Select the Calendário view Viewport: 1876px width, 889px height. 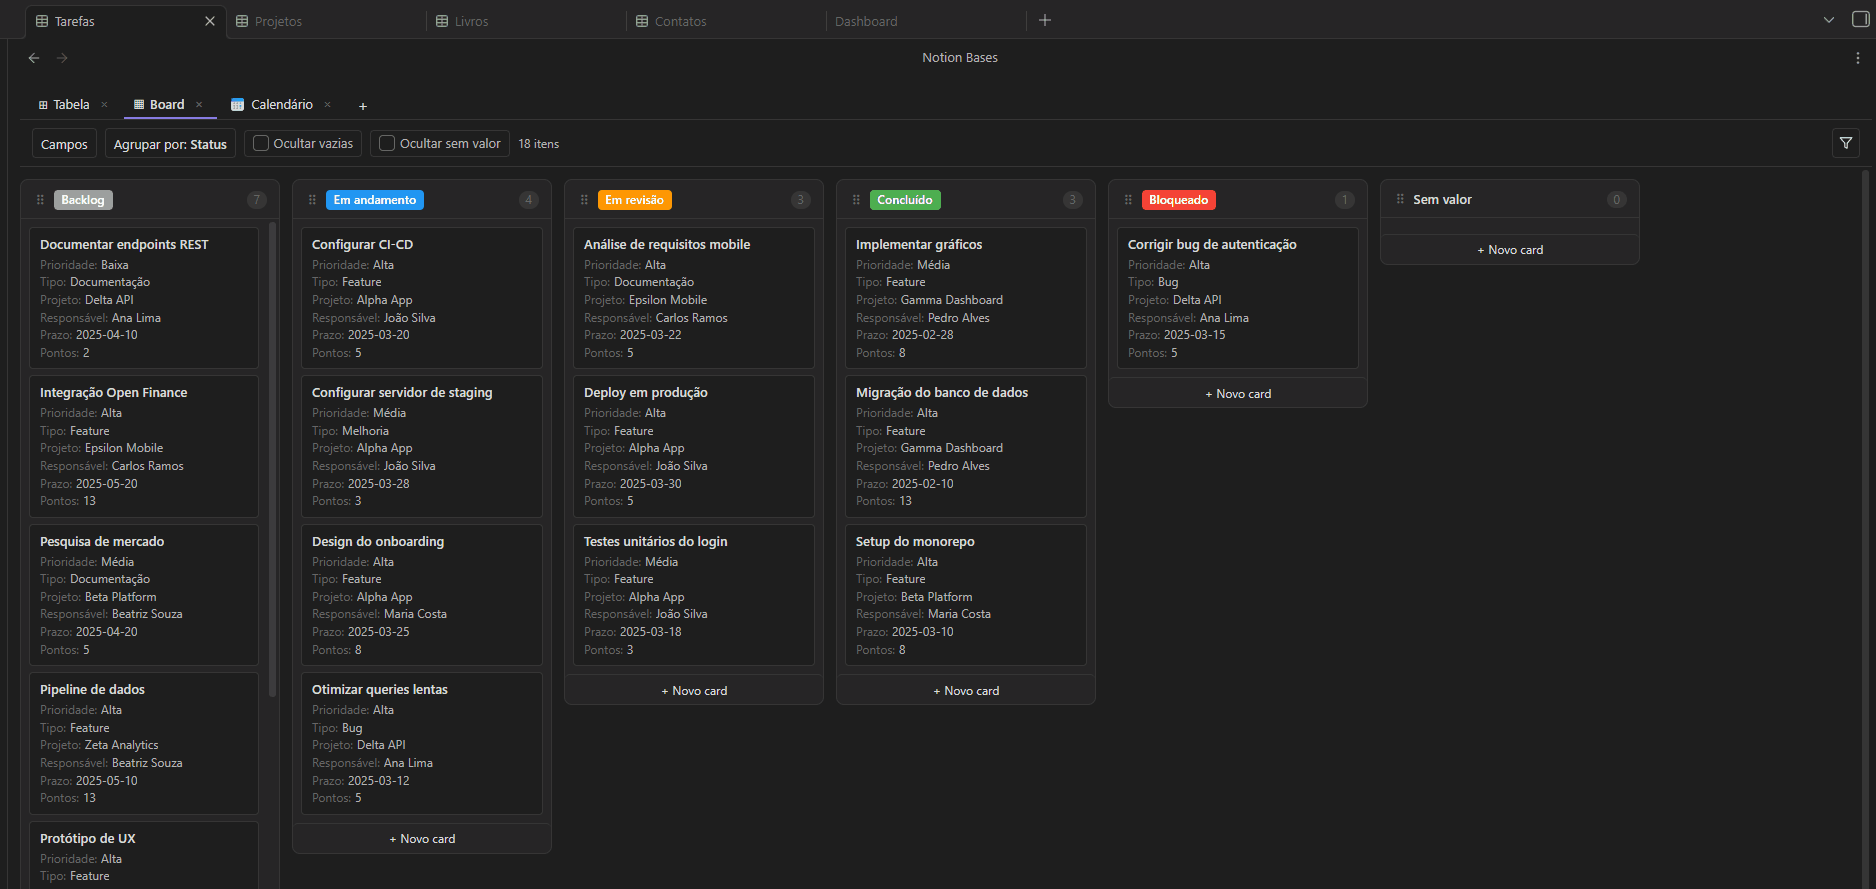281,104
